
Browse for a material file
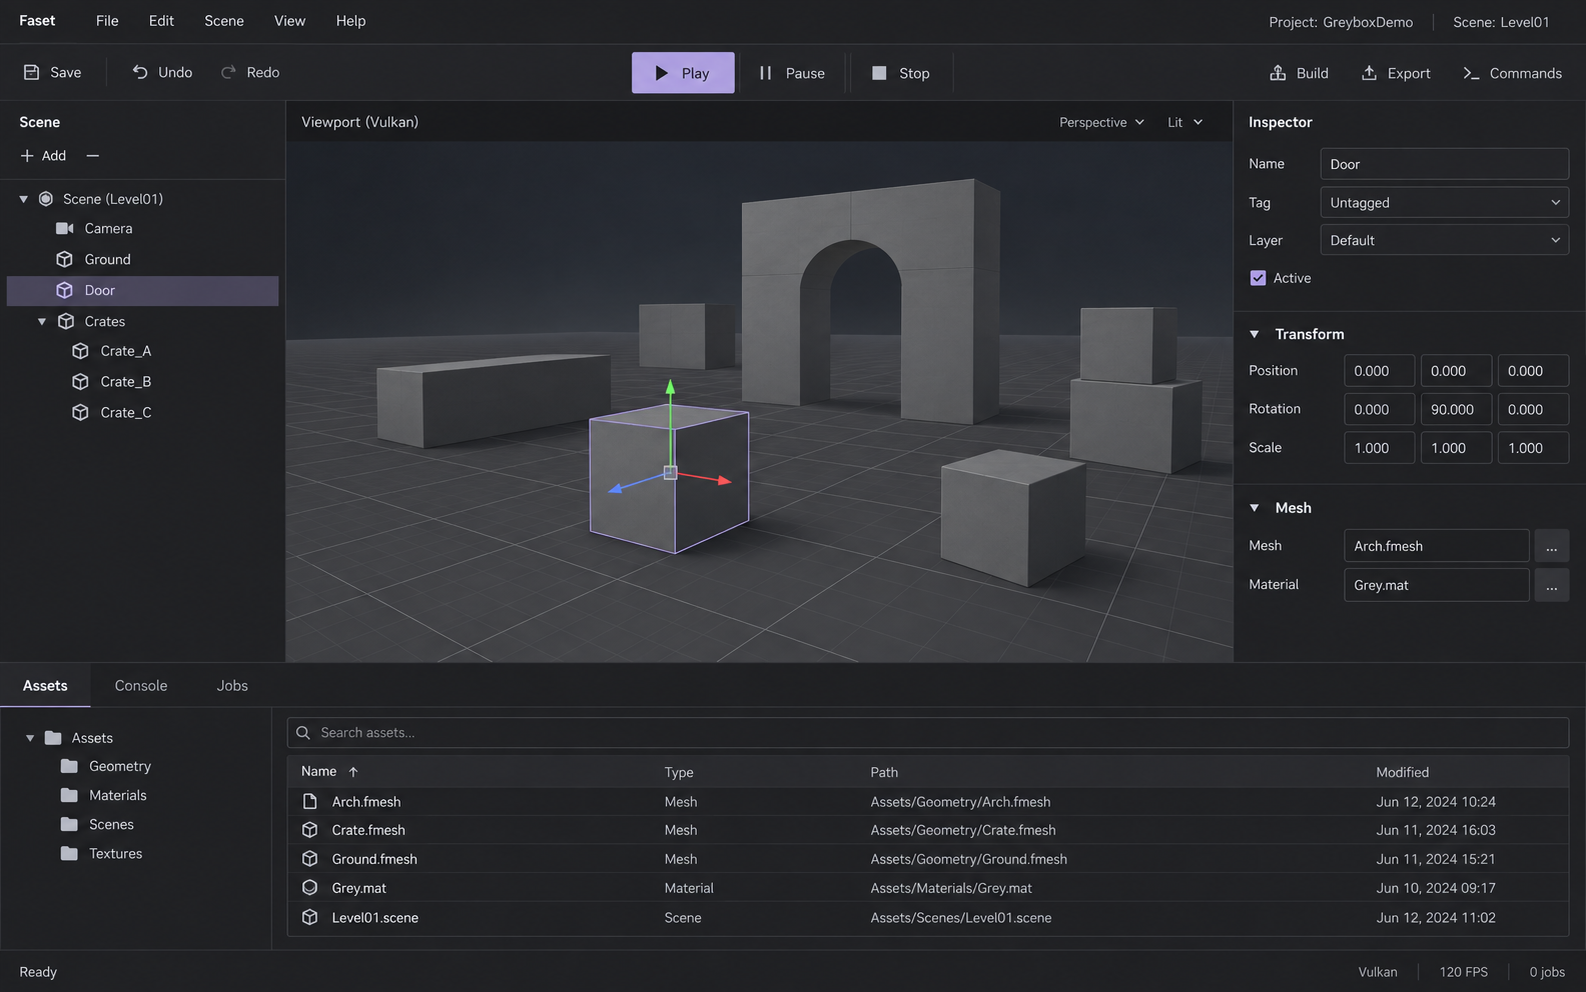coord(1551,585)
